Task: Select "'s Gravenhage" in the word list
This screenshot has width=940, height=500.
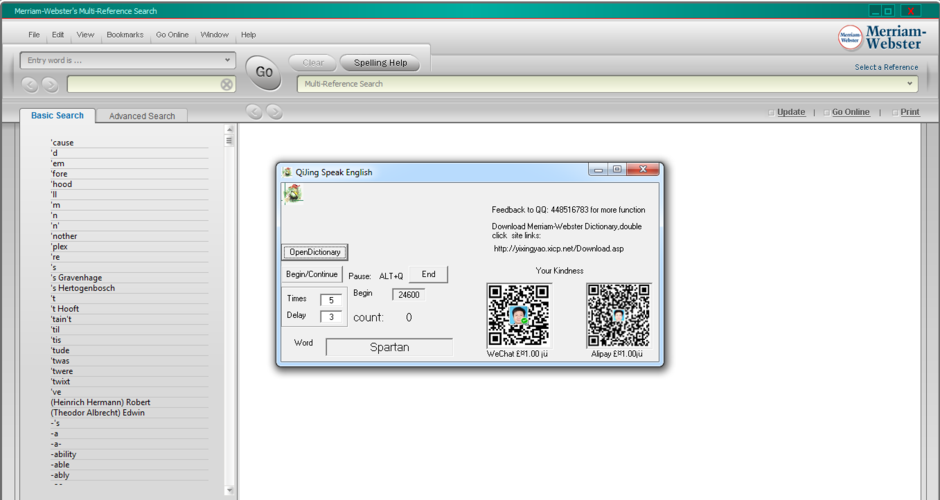Action: (76, 278)
